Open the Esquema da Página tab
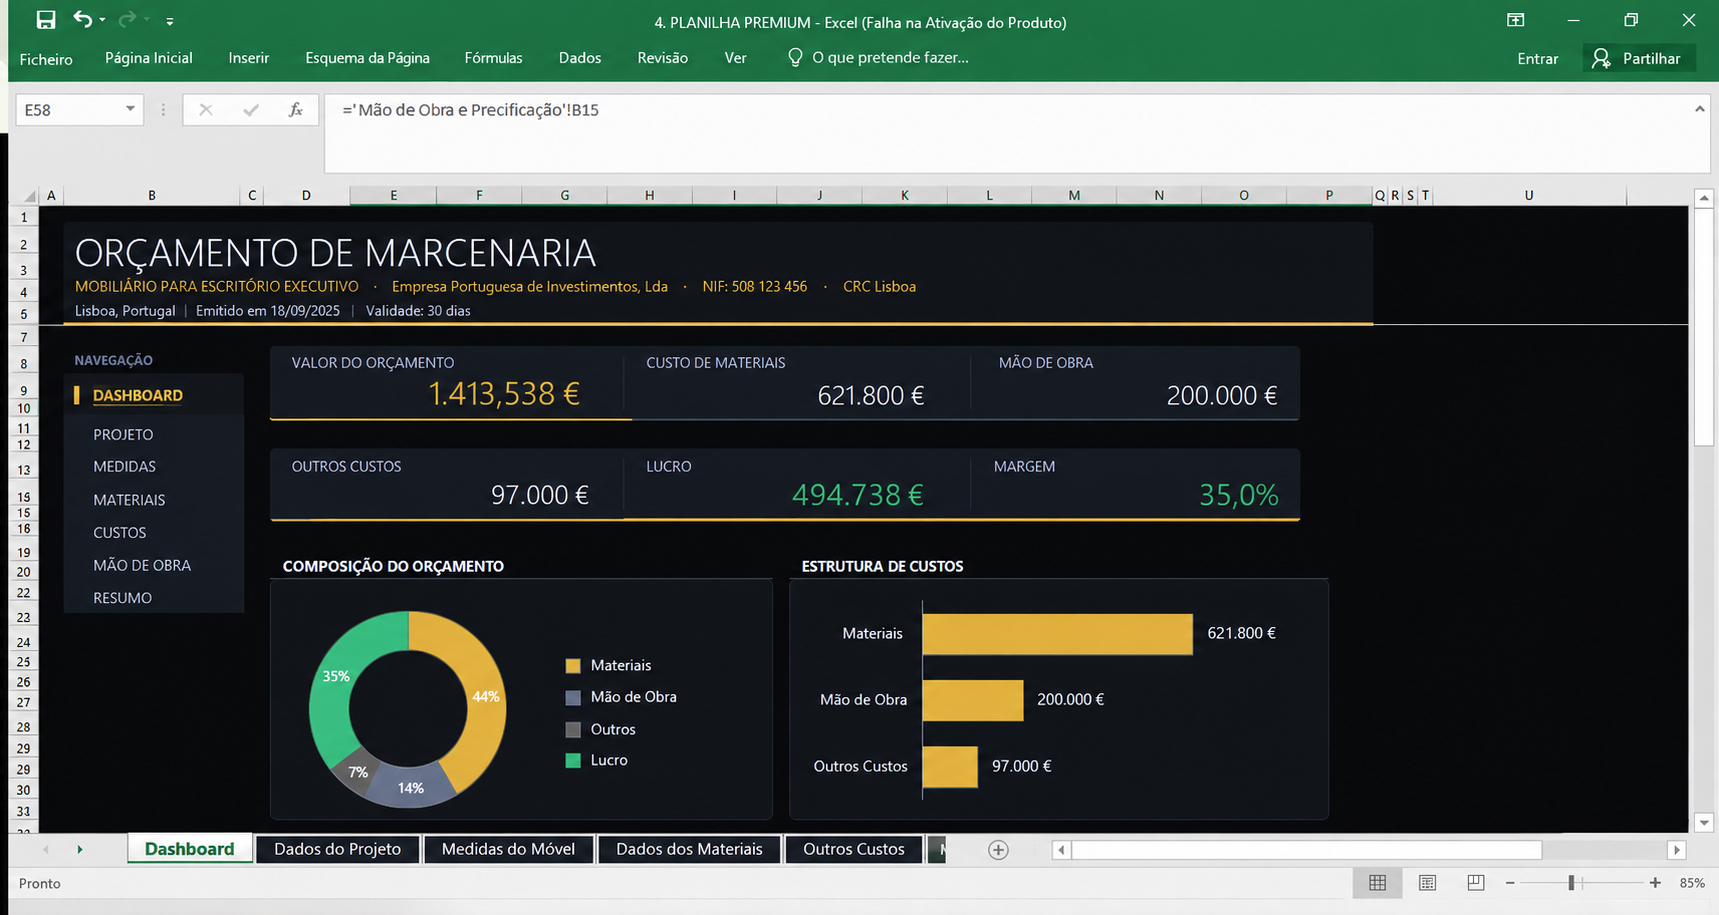The width and height of the screenshot is (1719, 915). 367,58
